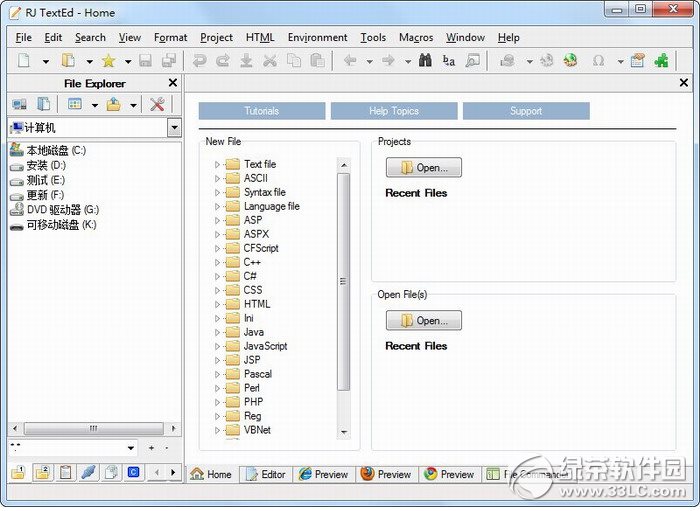Click the download arrow toolbar icon
This screenshot has height=511, width=700.
click(x=246, y=60)
